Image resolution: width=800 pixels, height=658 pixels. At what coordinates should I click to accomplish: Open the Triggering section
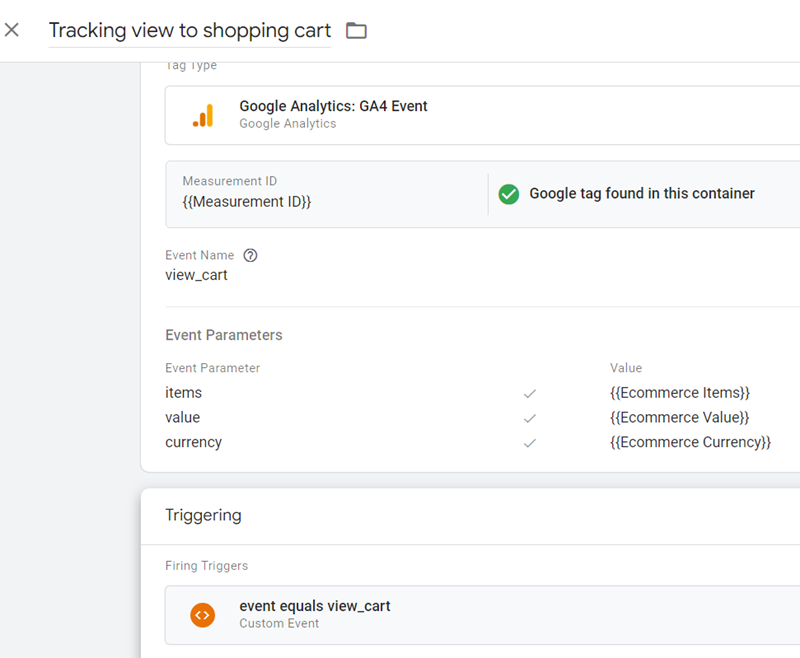tap(203, 515)
